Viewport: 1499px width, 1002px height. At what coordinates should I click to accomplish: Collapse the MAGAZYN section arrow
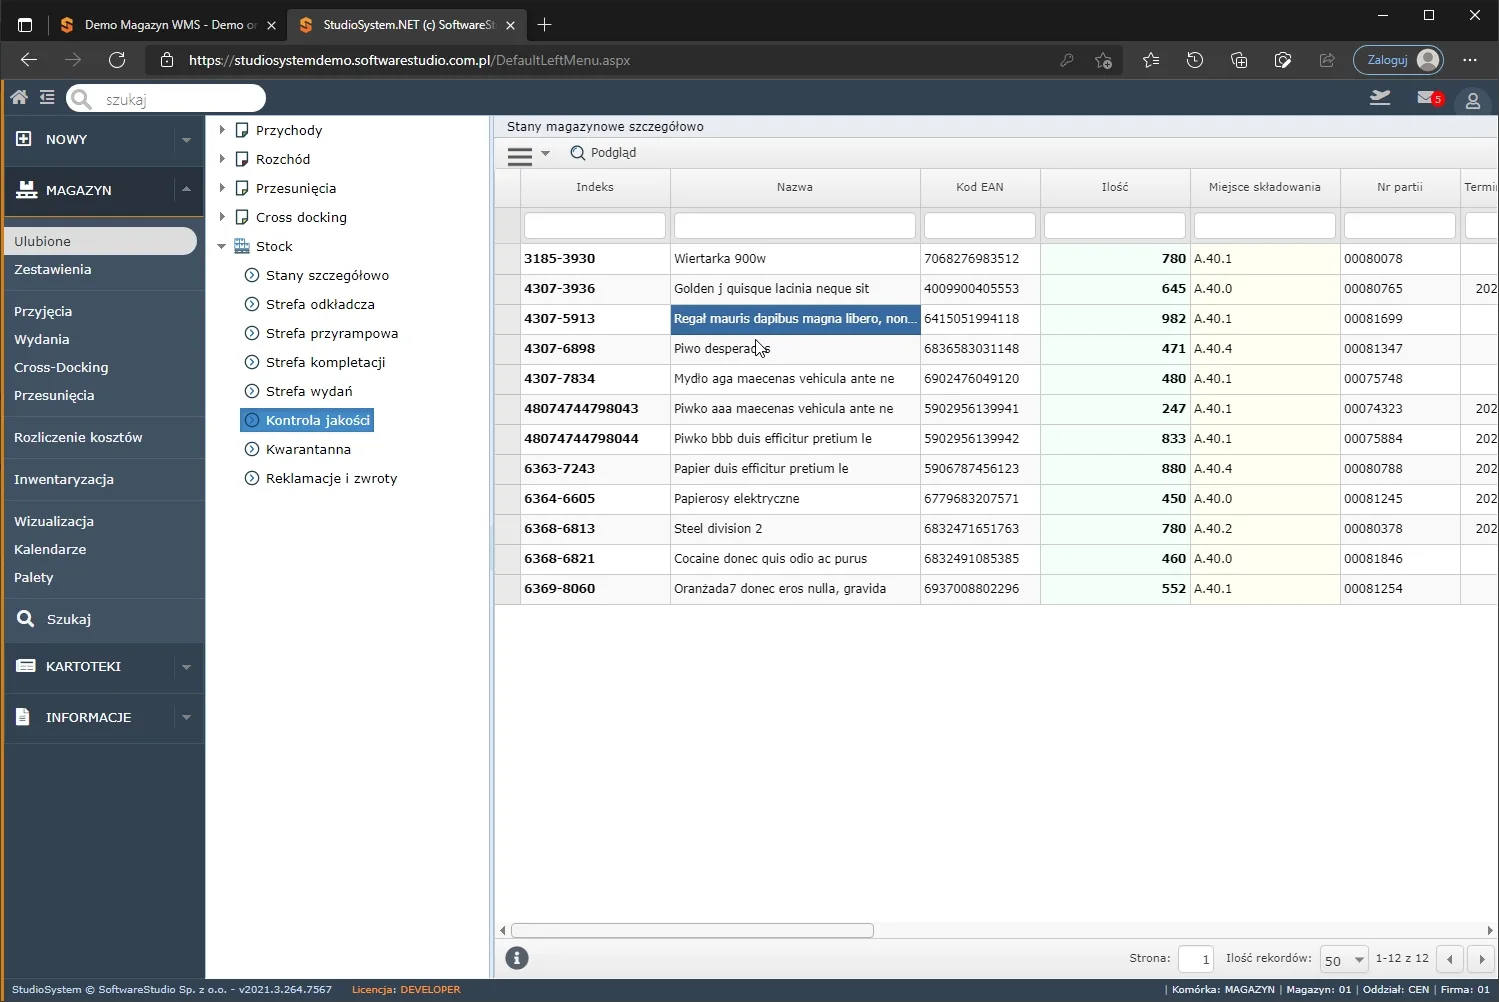[186, 189]
